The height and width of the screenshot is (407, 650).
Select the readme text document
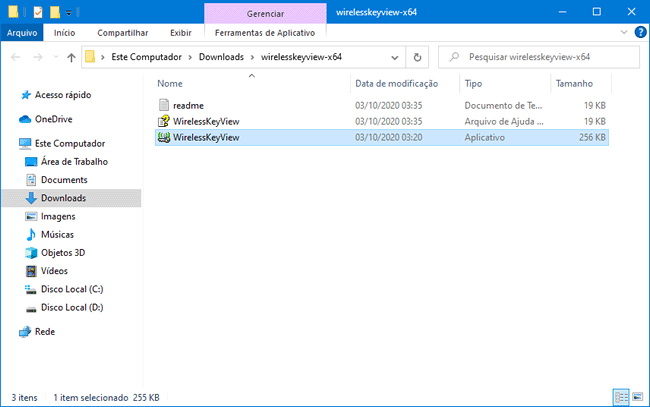188,105
